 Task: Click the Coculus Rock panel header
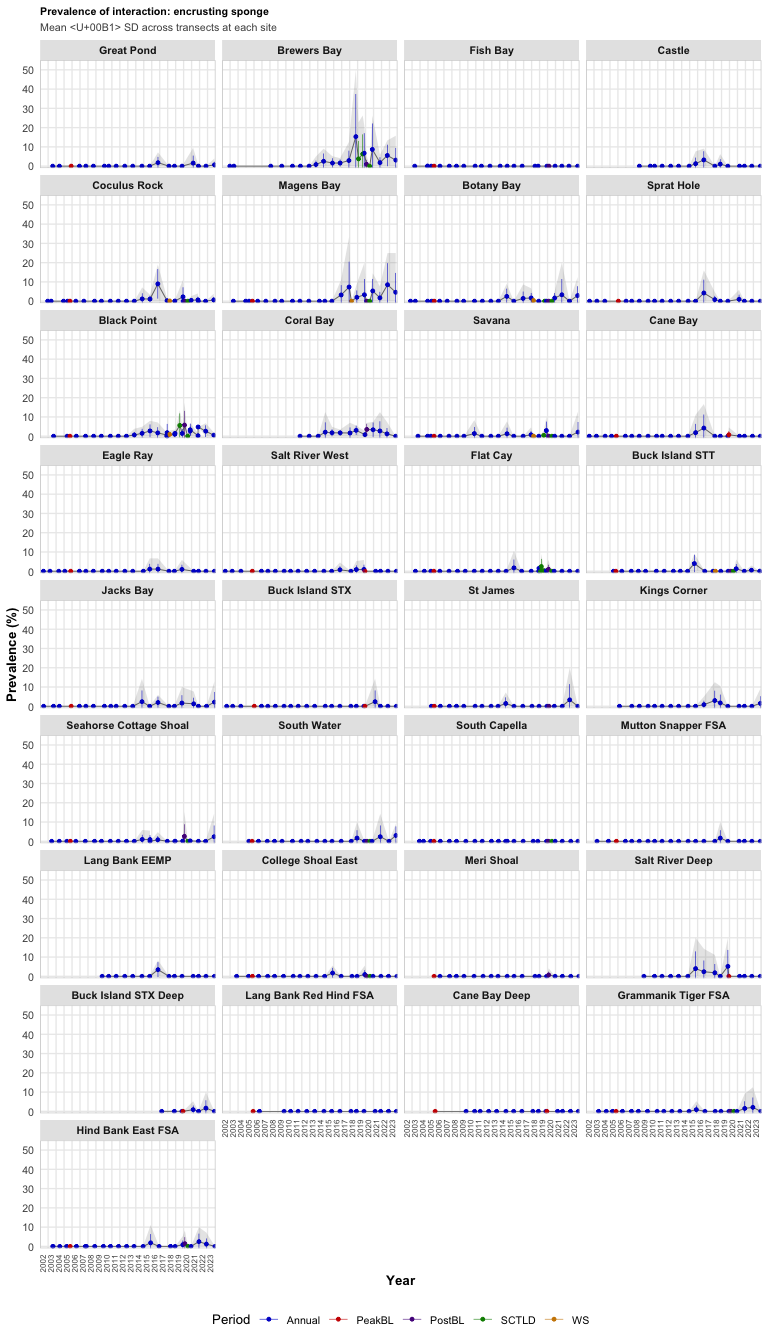tap(128, 185)
